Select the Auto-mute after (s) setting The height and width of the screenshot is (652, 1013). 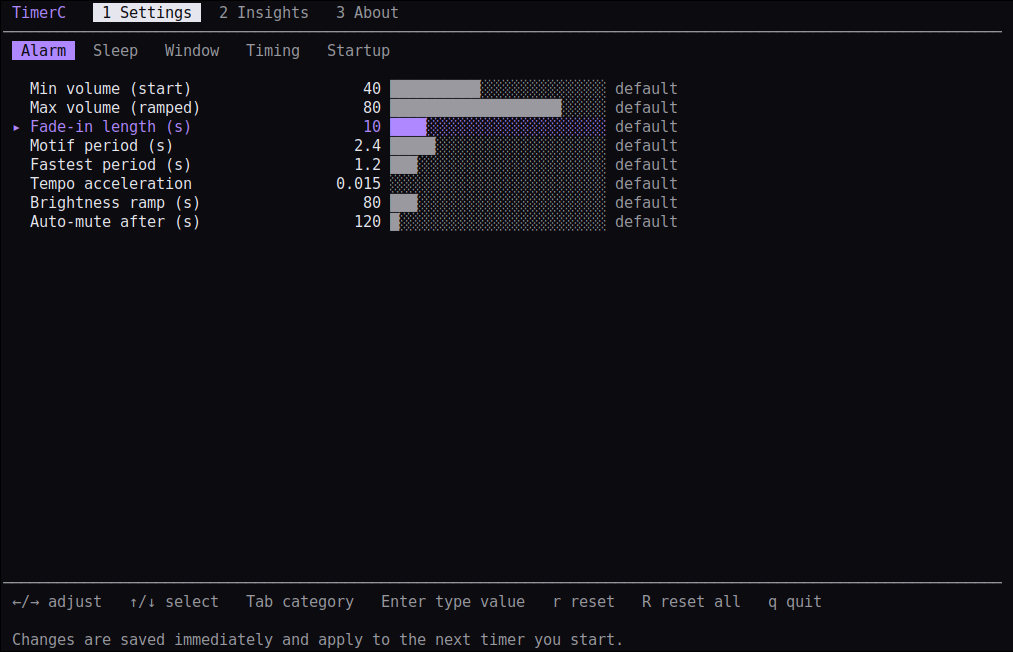[x=115, y=222]
